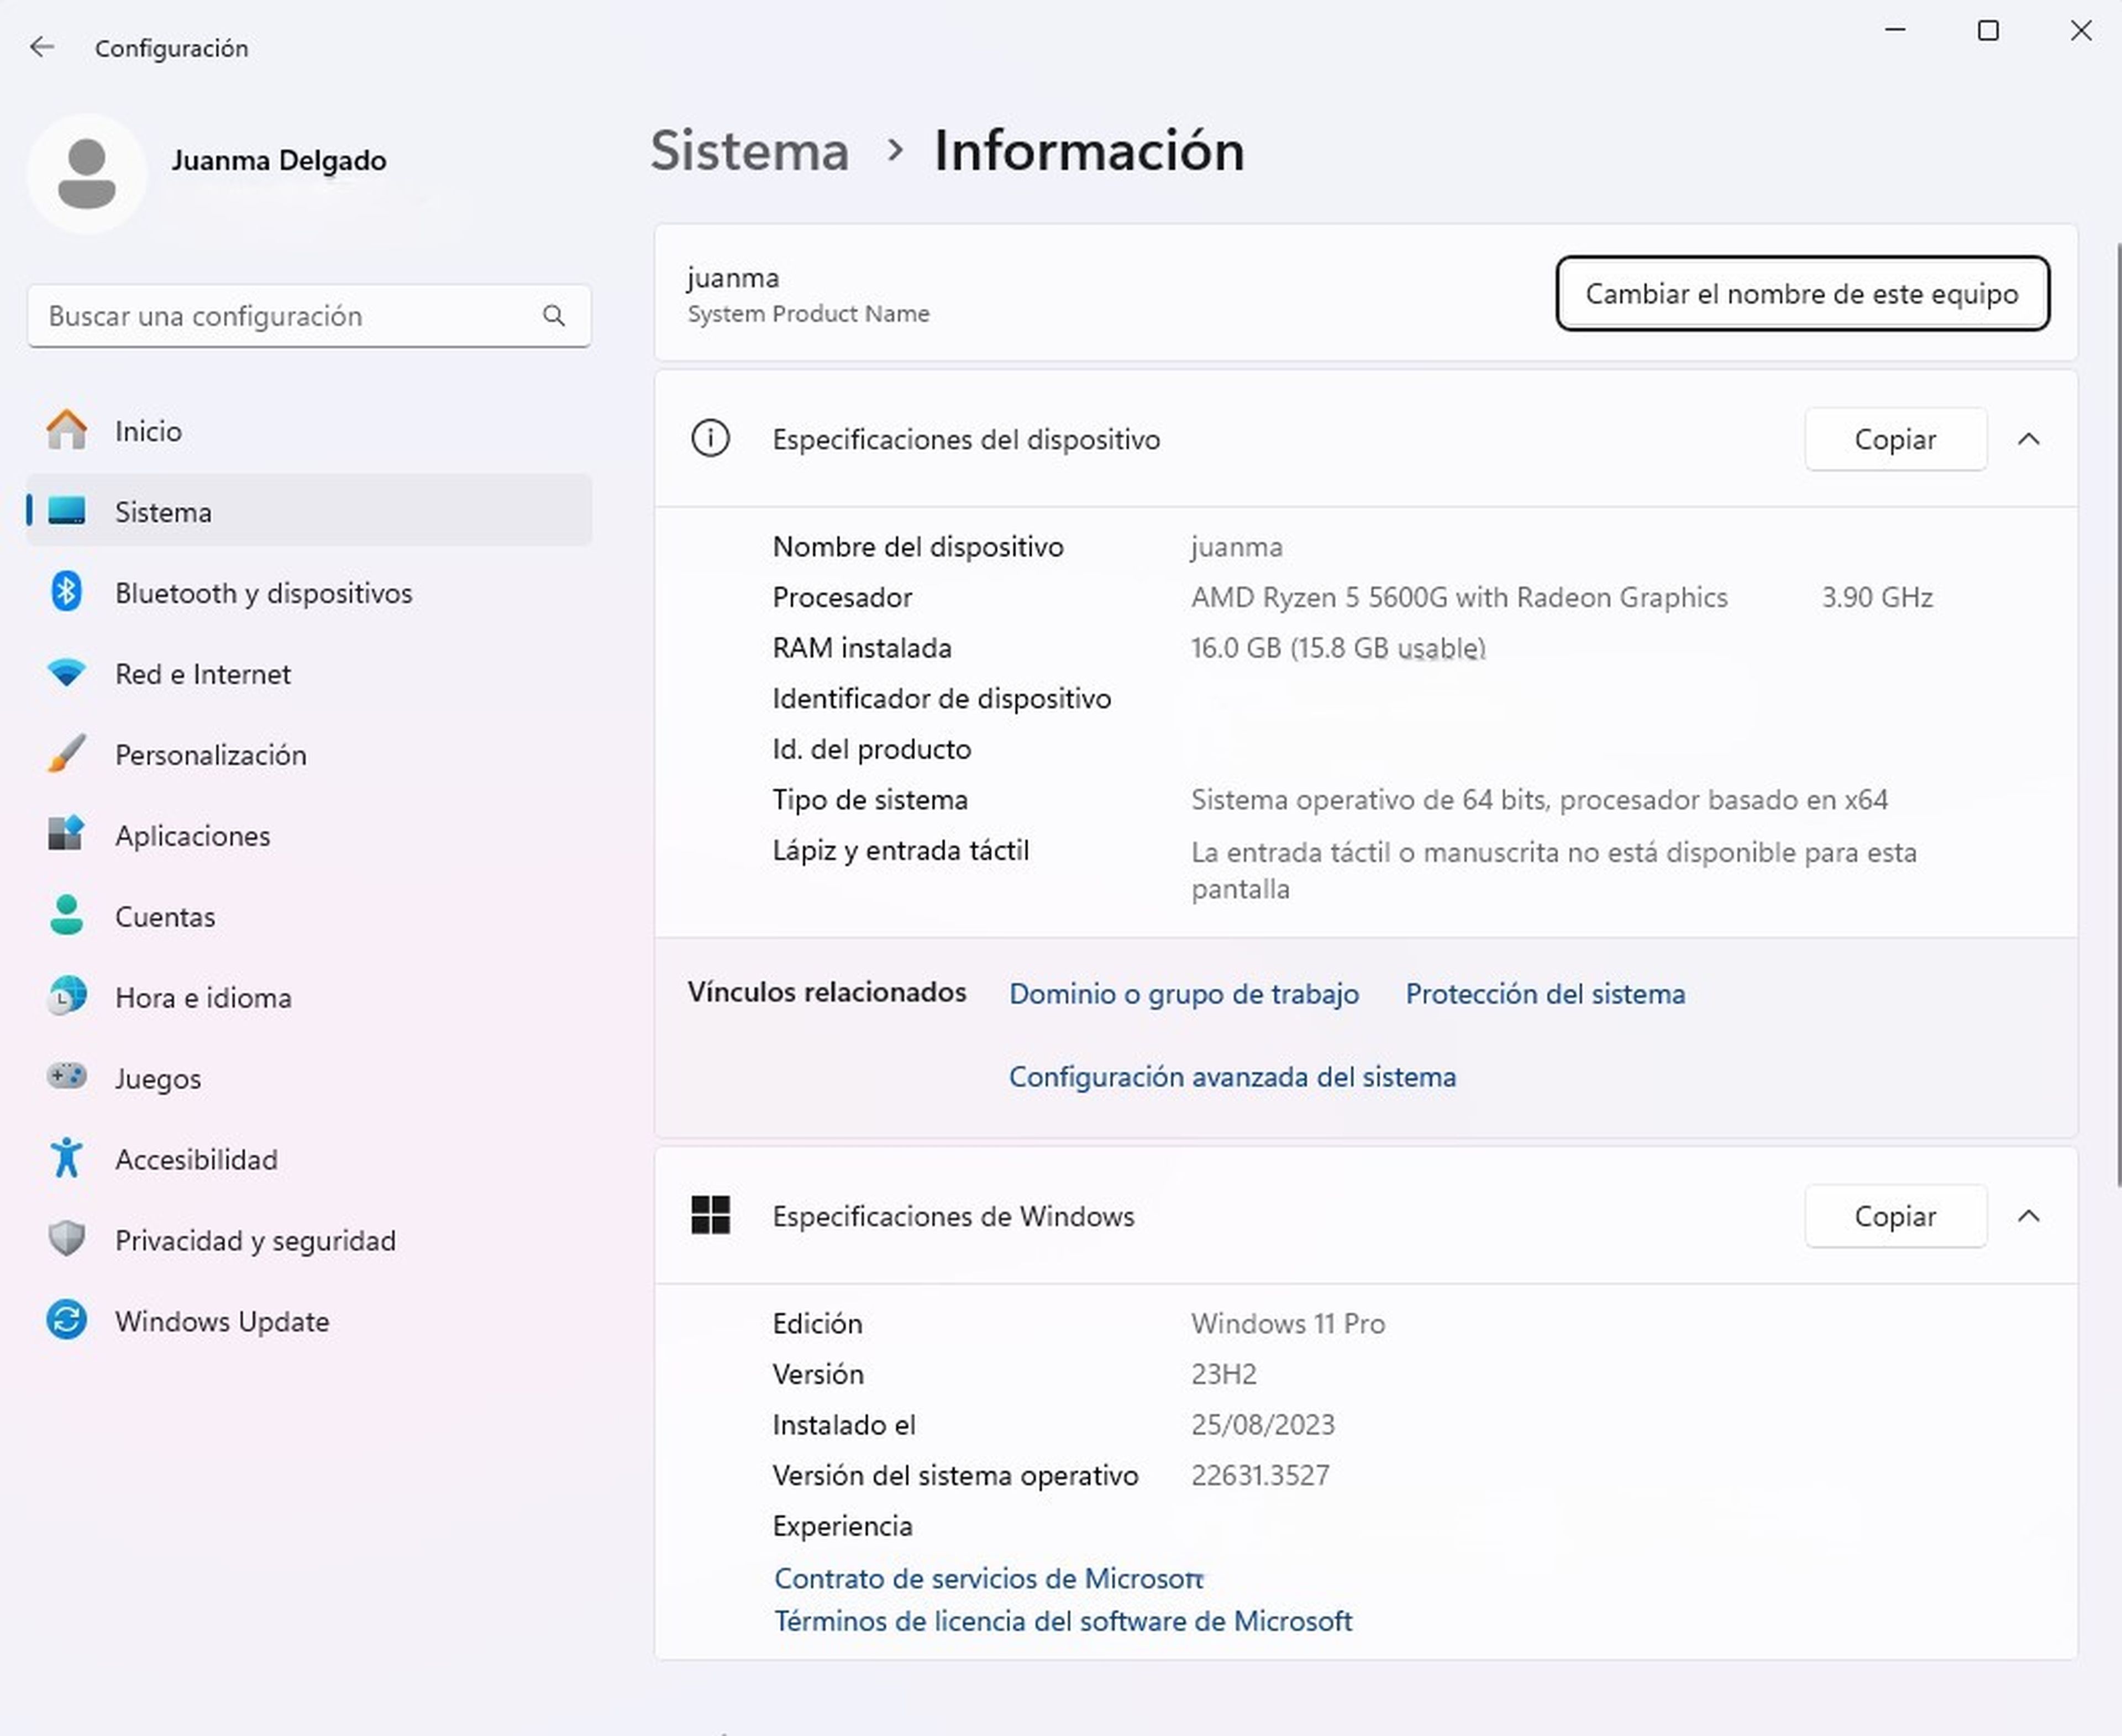2122x1736 pixels.
Task: Open Dominio o grupo de trabajo link
Action: pyautogui.click(x=1183, y=993)
